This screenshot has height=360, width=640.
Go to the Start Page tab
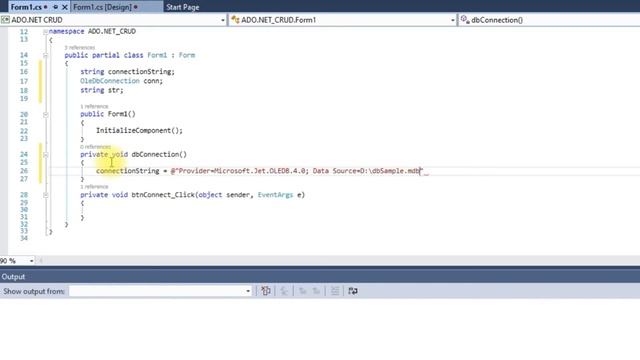point(182,7)
